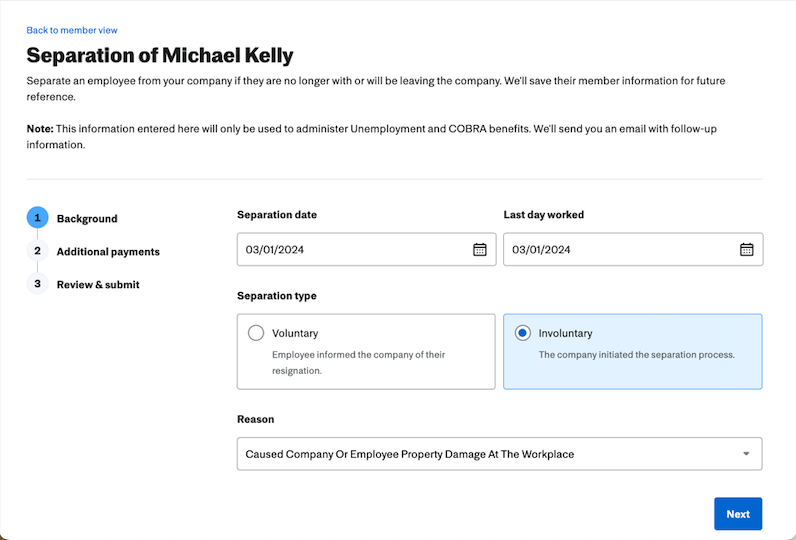Select the Involuntary radio button

pos(522,333)
